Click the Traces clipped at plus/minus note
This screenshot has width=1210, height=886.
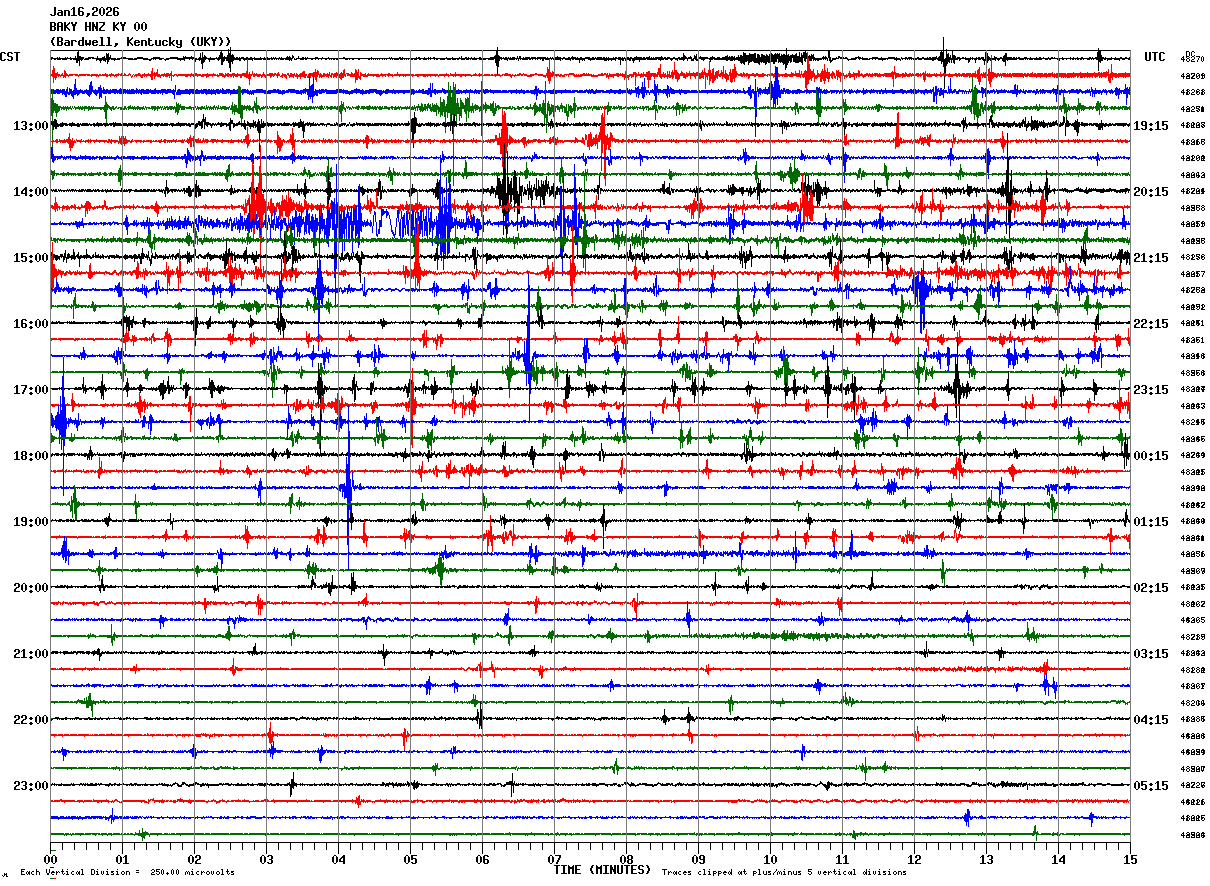click(784, 873)
